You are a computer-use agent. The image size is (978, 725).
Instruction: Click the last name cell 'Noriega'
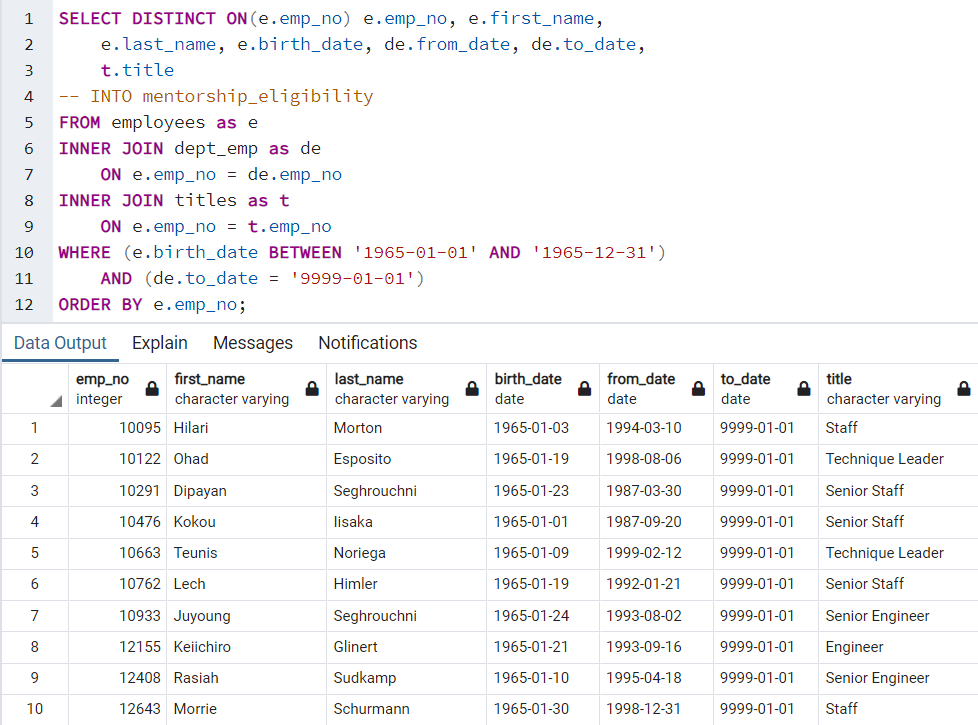pos(407,553)
